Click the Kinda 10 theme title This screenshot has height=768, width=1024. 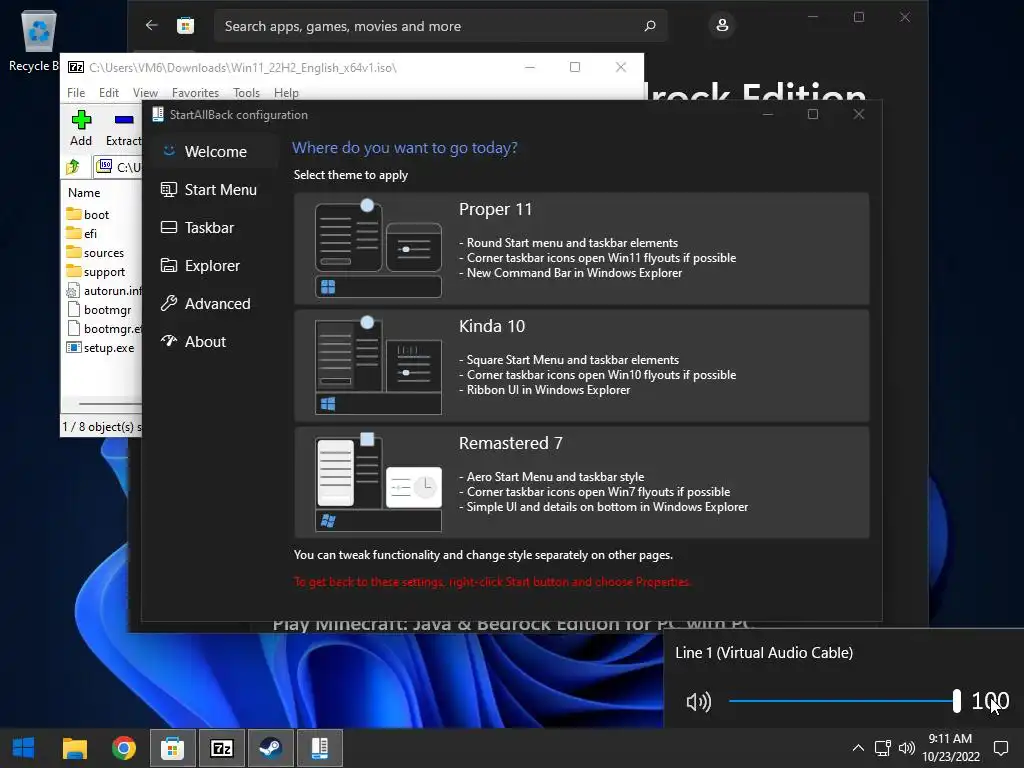point(492,326)
